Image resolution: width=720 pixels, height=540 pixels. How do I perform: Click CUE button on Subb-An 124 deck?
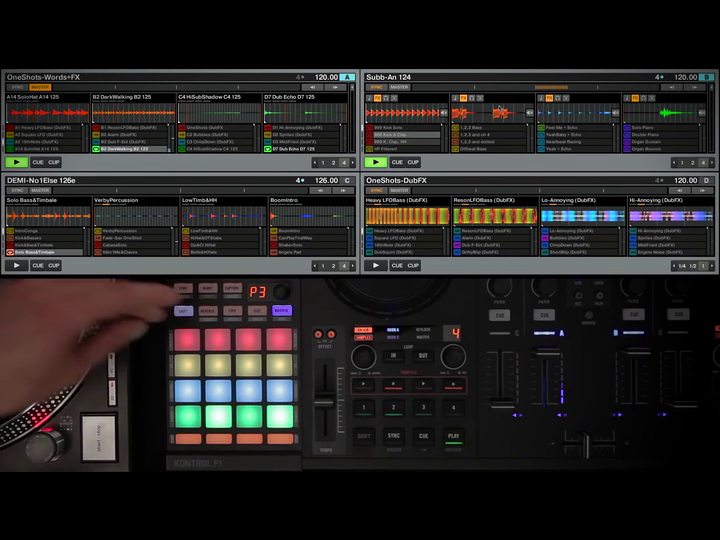point(398,162)
